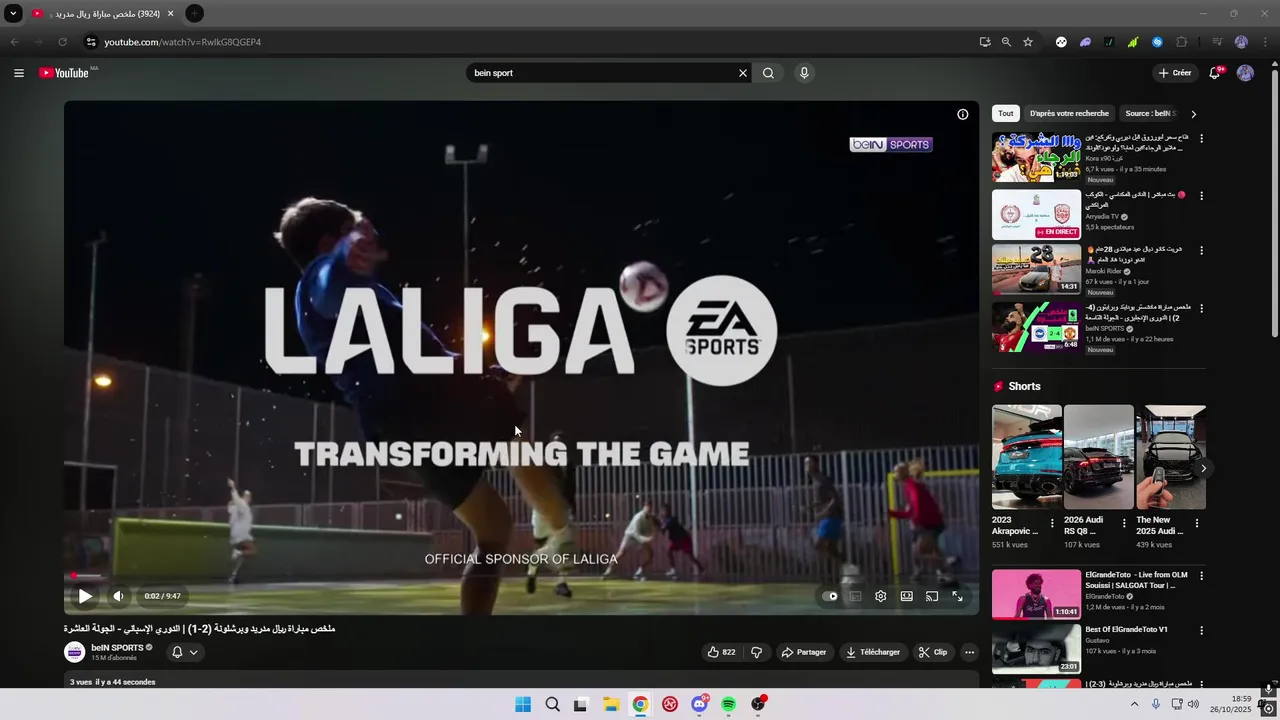The height and width of the screenshot is (720, 1280).
Task: Play the video
Action: coord(85,596)
